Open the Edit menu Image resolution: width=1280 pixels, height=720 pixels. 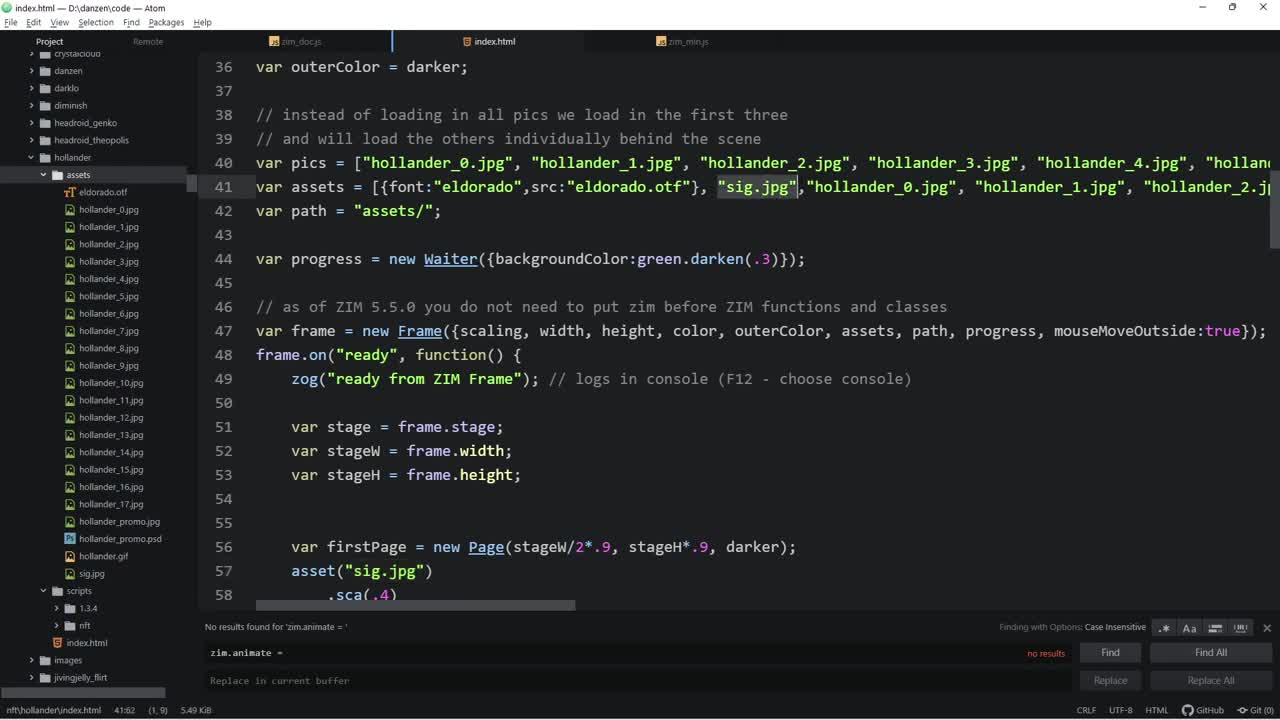[33, 22]
